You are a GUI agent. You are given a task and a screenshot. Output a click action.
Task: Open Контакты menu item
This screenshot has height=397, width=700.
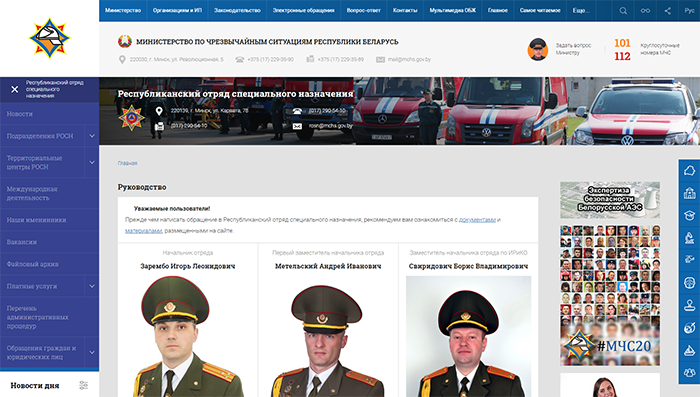(x=405, y=10)
